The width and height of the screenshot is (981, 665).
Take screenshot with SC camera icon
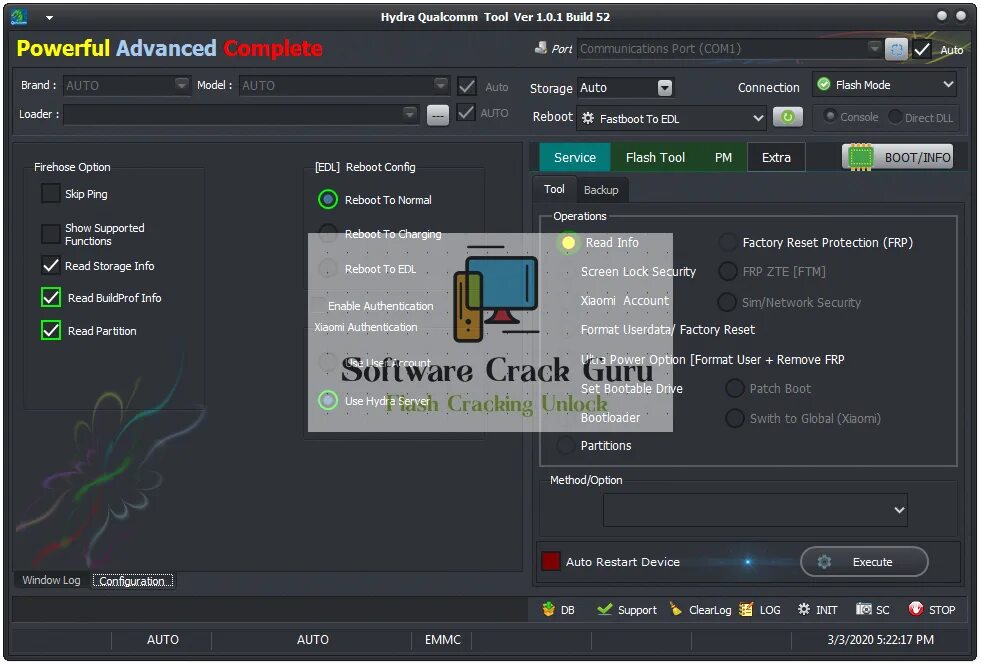863,609
